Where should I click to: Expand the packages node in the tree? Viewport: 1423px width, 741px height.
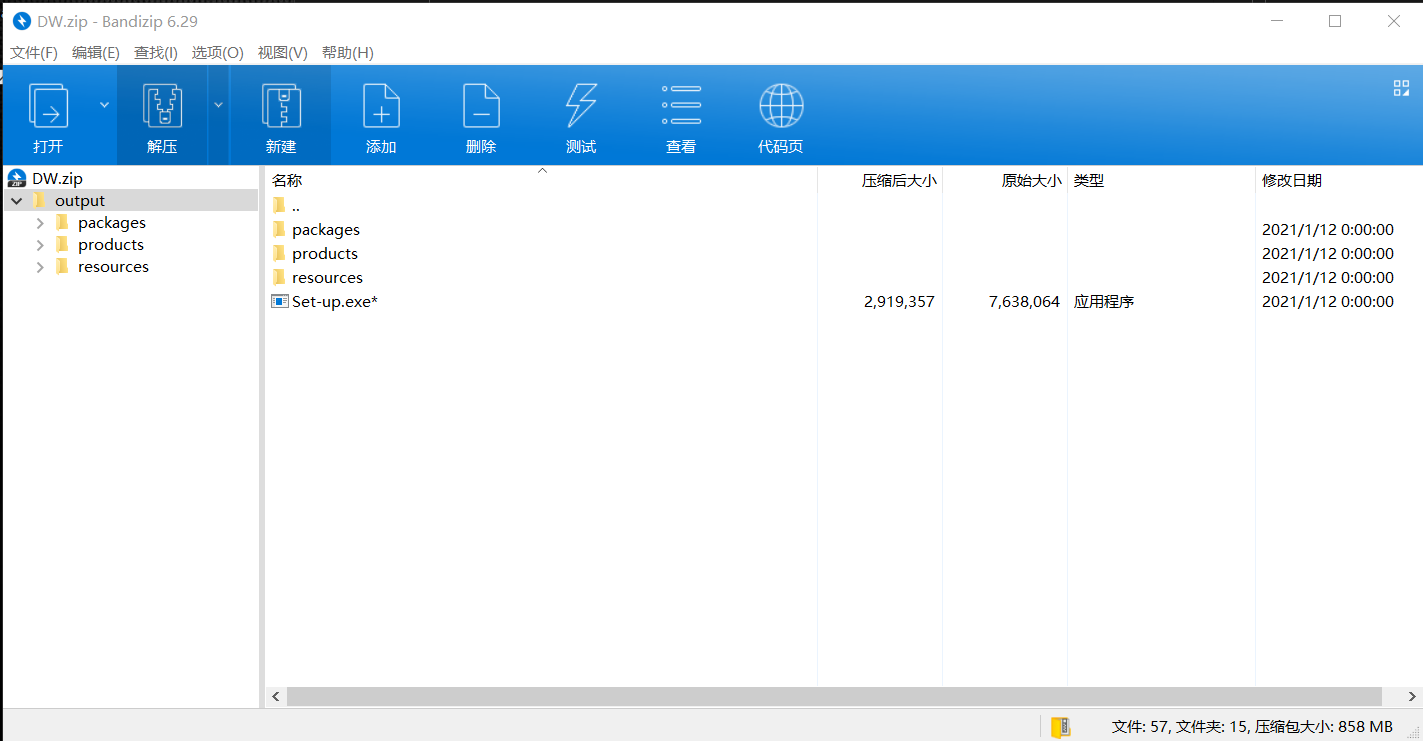(x=40, y=223)
